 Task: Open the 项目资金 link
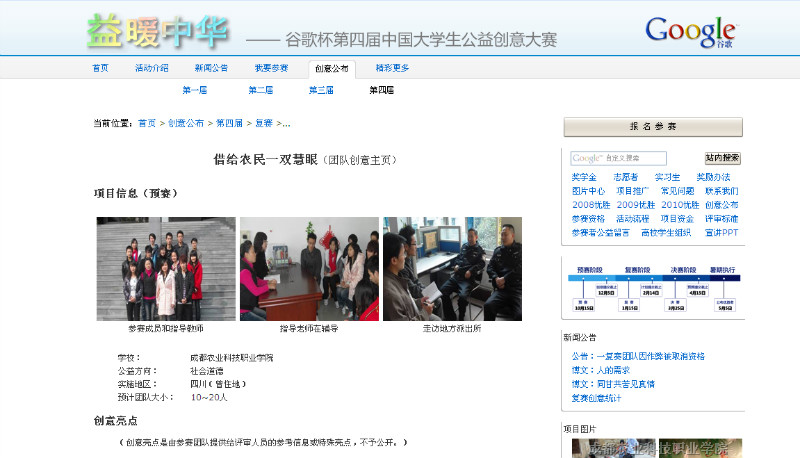[x=677, y=218]
